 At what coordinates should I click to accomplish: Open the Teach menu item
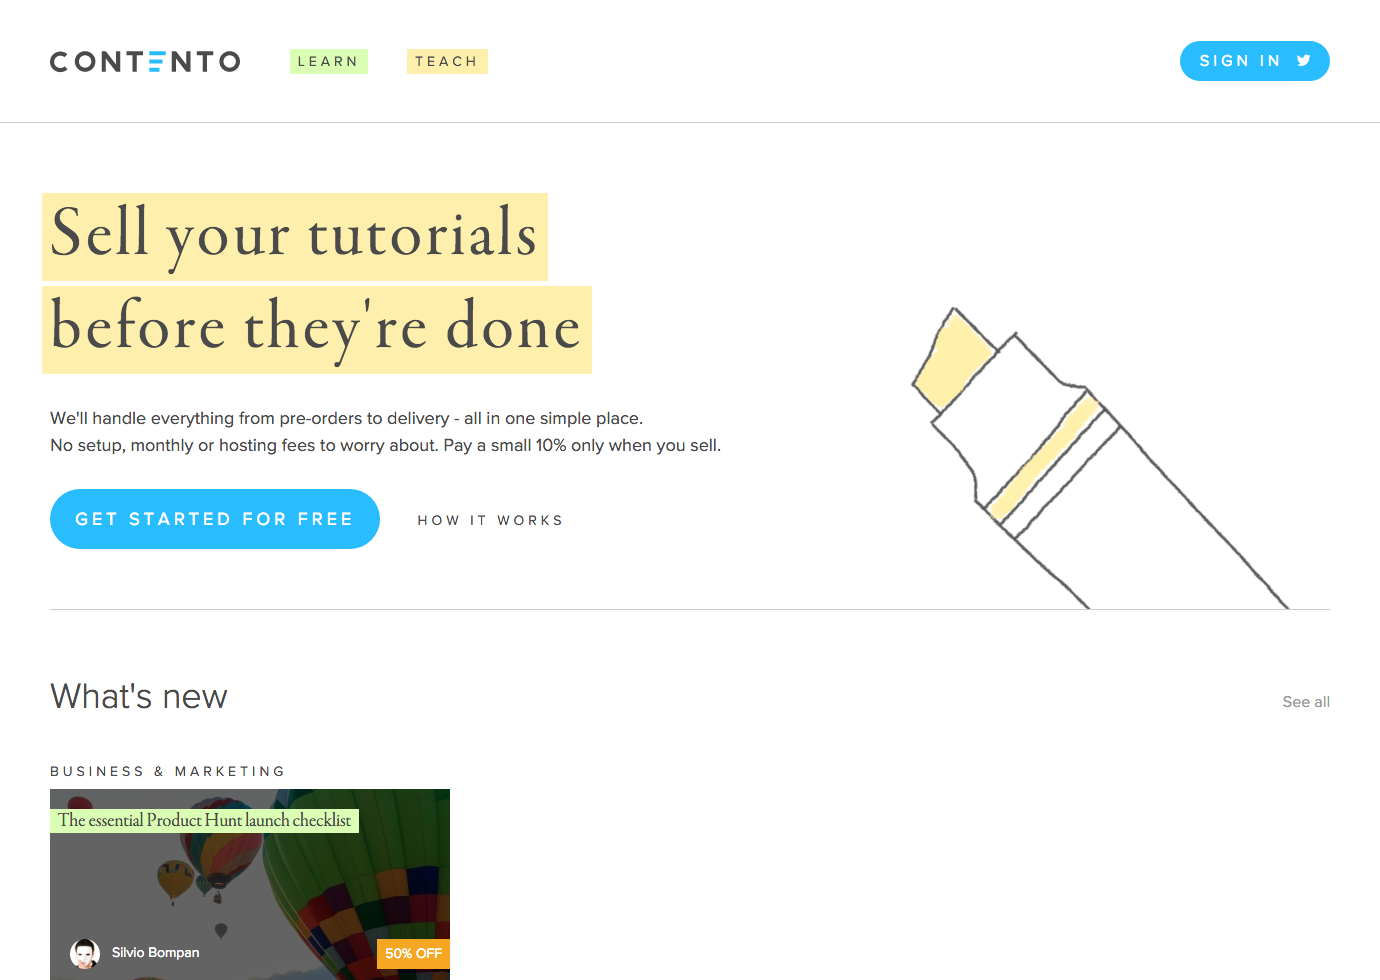[x=447, y=61]
